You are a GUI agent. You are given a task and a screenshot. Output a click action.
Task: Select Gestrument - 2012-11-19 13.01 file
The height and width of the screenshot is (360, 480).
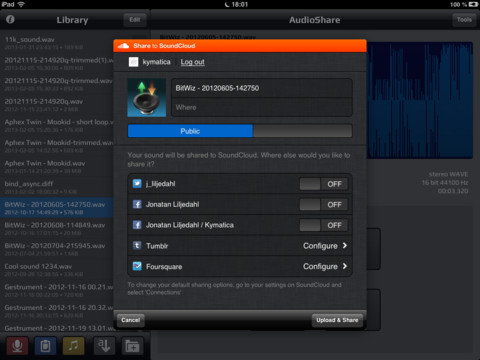[57, 328]
